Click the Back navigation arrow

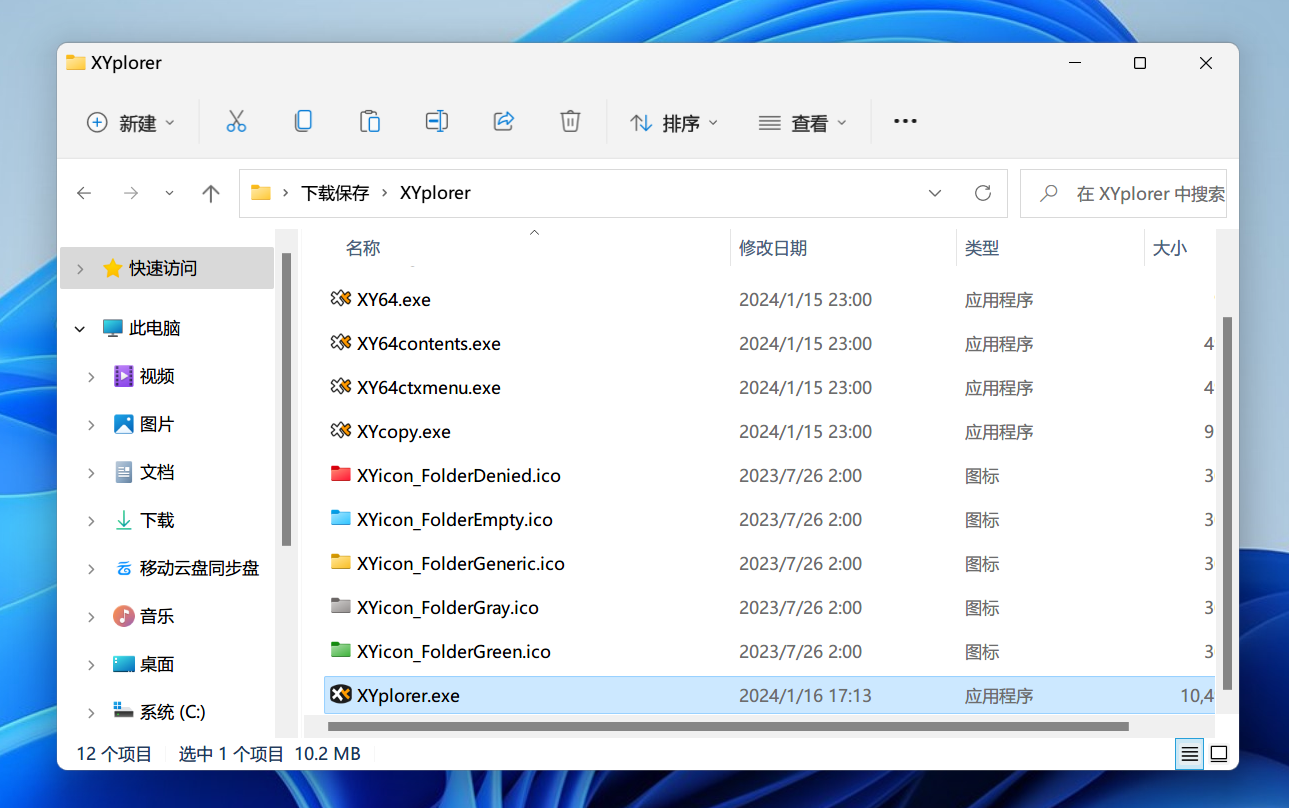(x=85, y=193)
